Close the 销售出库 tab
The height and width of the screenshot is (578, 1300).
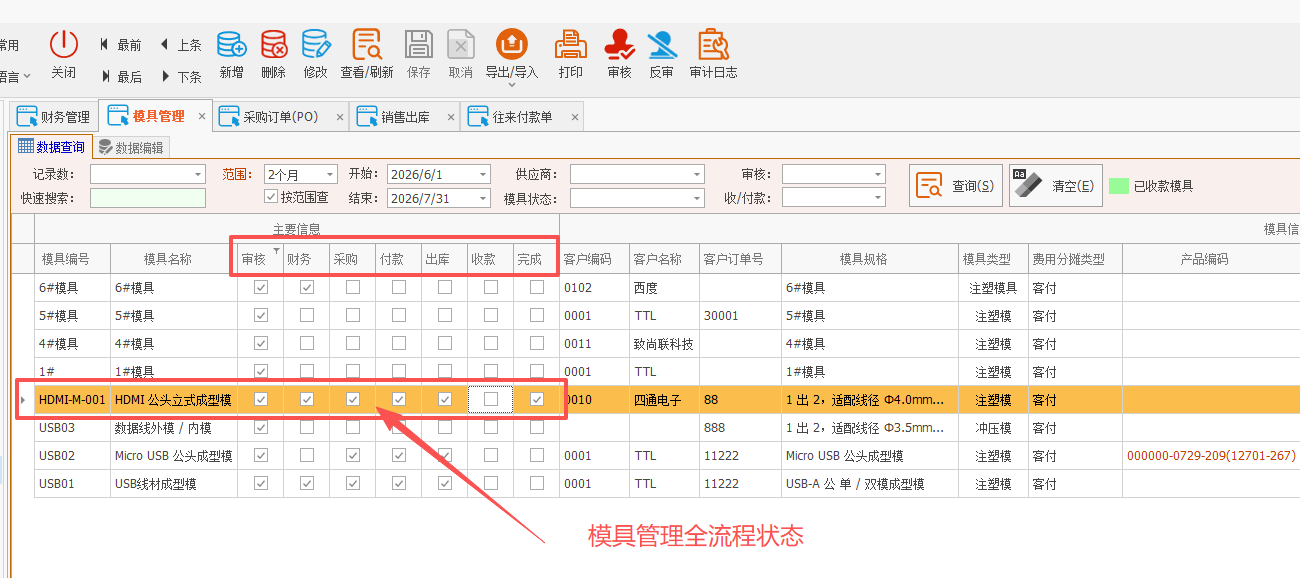tap(451, 117)
